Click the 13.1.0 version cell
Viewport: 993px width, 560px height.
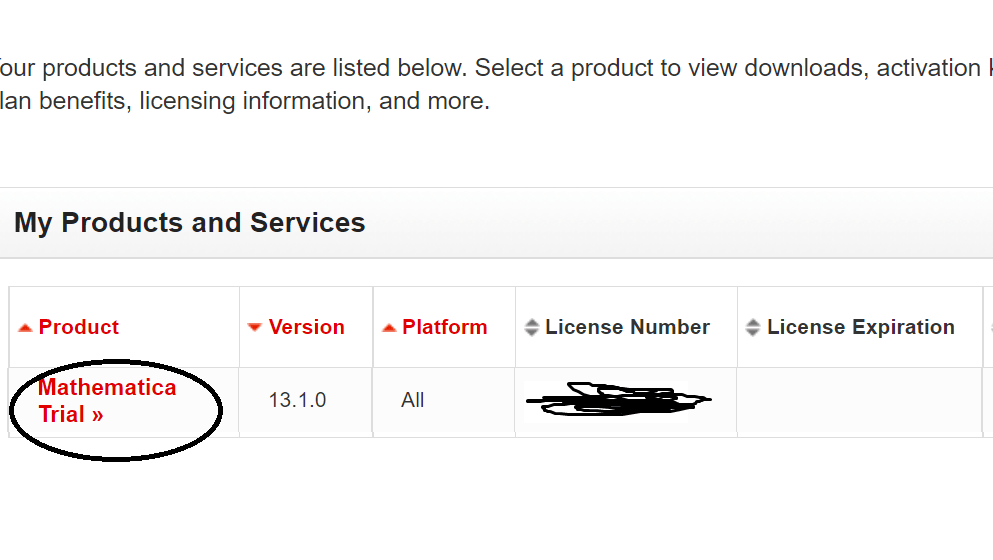[297, 400]
